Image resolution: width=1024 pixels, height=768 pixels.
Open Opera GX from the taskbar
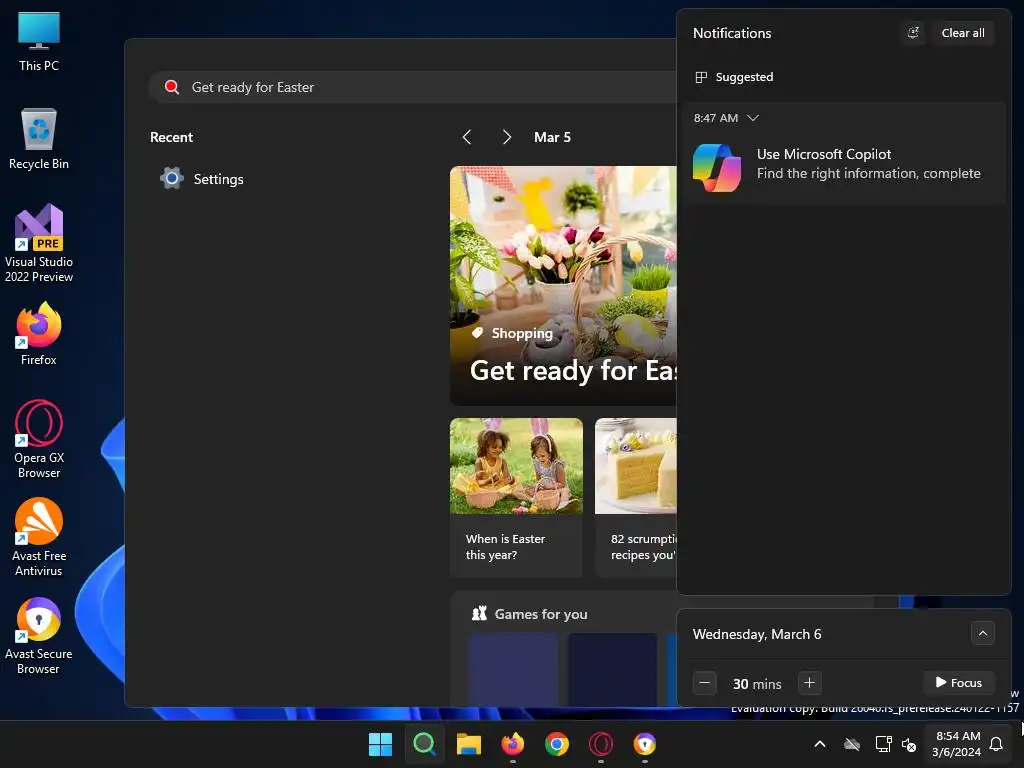[x=601, y=744]
